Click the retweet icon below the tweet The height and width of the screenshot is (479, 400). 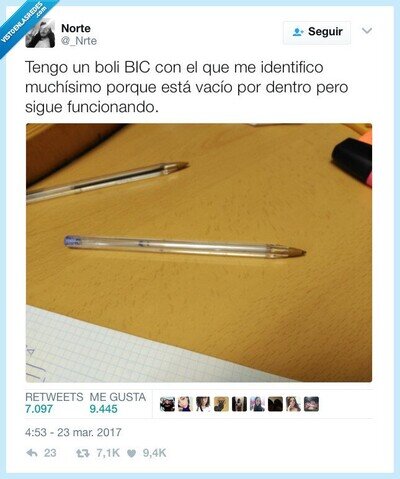point(82,453)
